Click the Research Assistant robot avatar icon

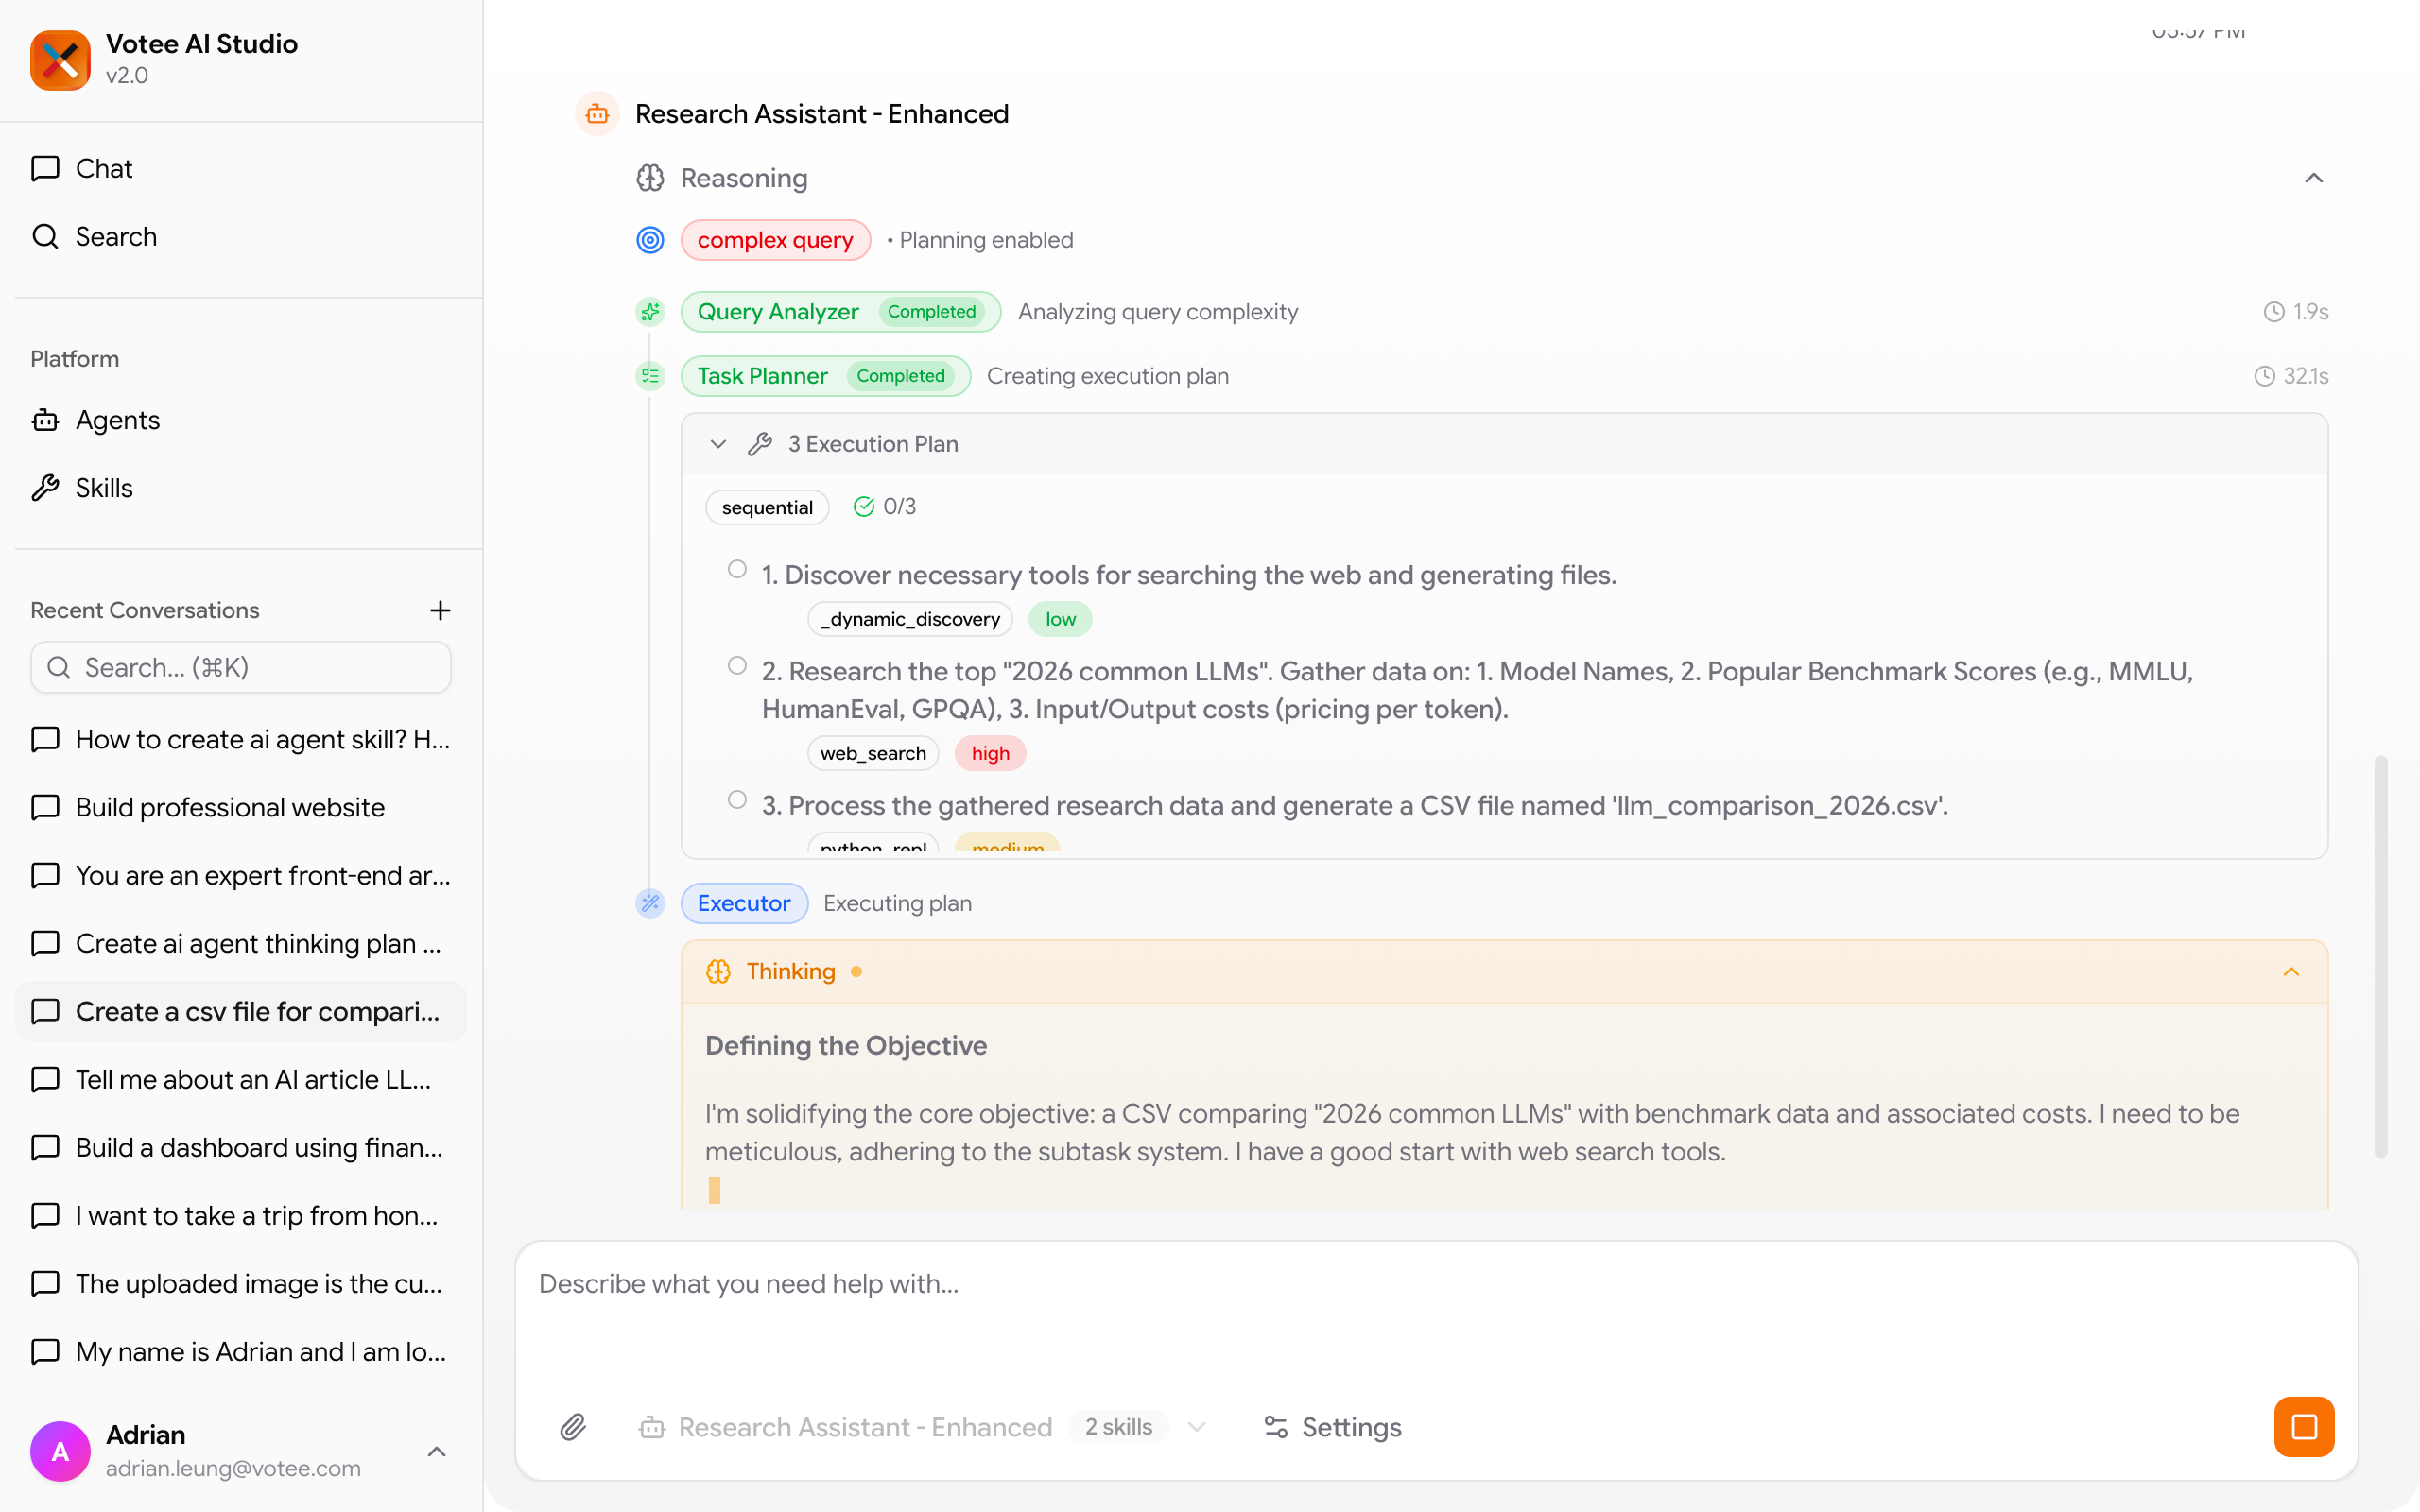click(597, 114)
